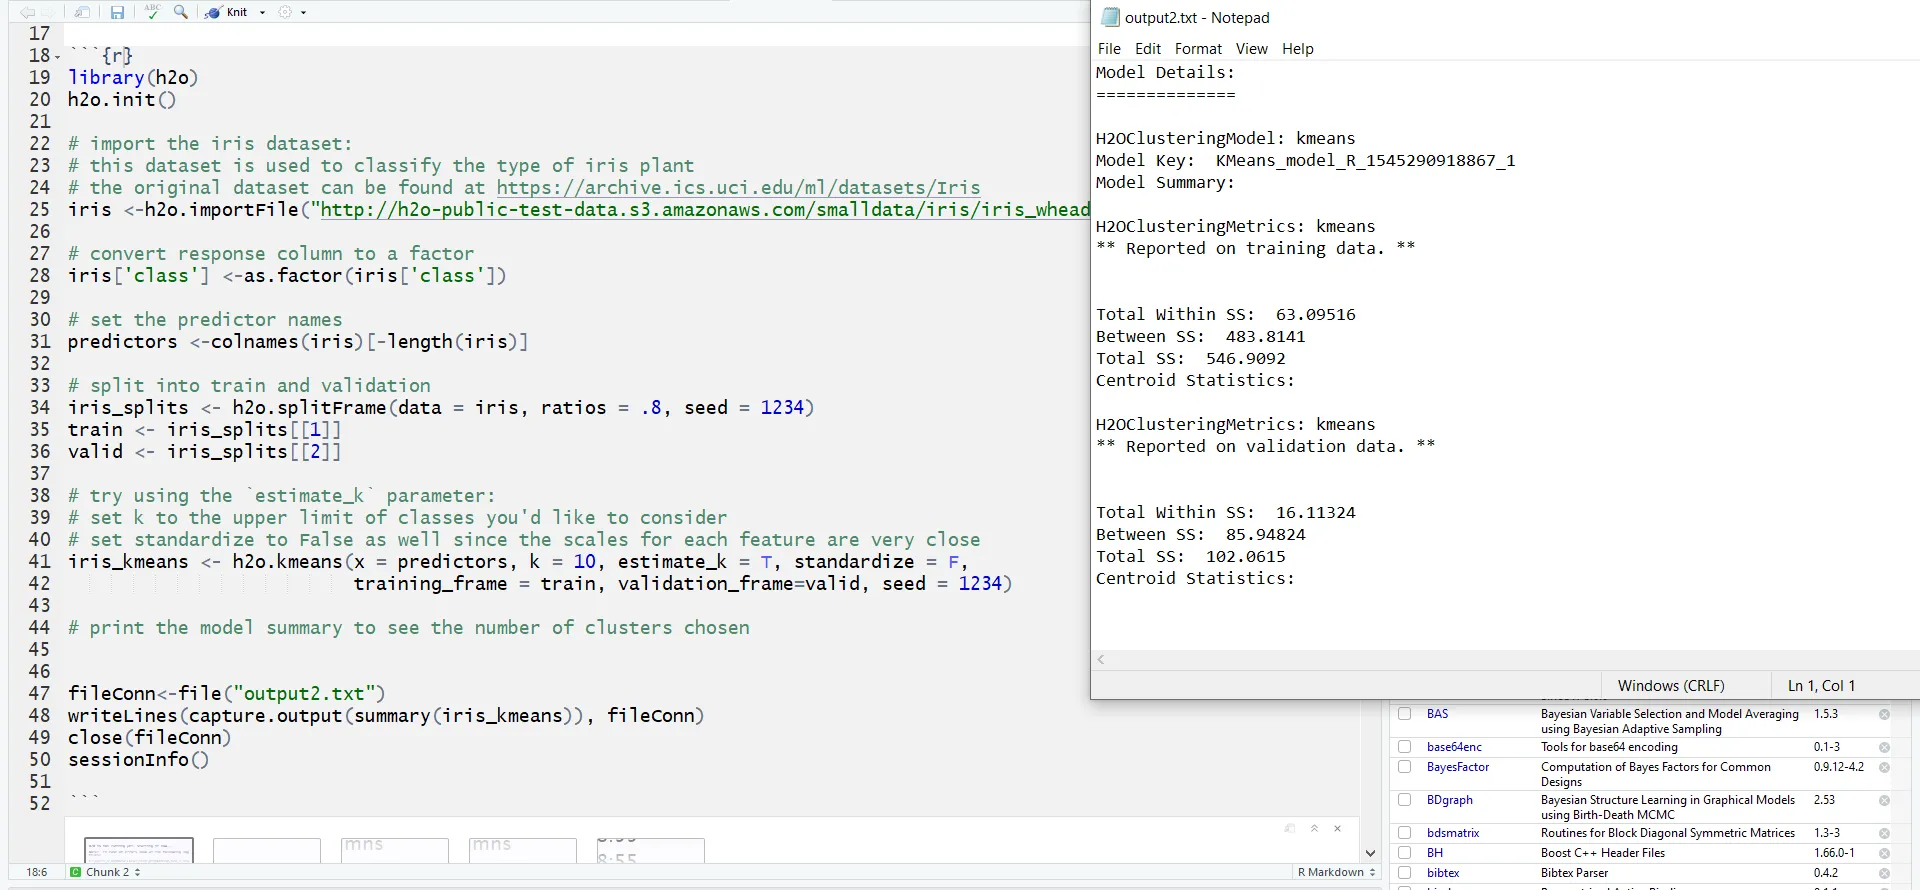The height and width of the screenshot is (890, 1920).
Task: Check the BH package checkbox
Action: (1405, 853)
